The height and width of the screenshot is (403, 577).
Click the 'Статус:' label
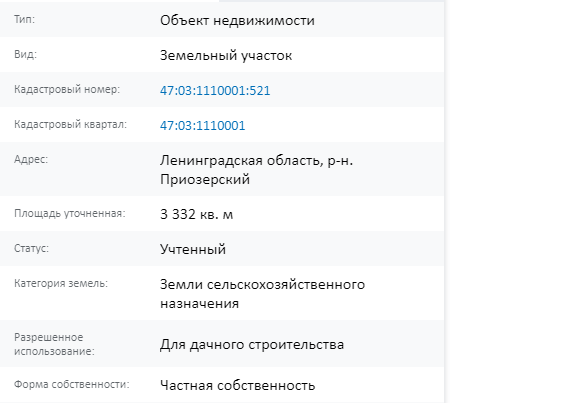coord(31,248)
